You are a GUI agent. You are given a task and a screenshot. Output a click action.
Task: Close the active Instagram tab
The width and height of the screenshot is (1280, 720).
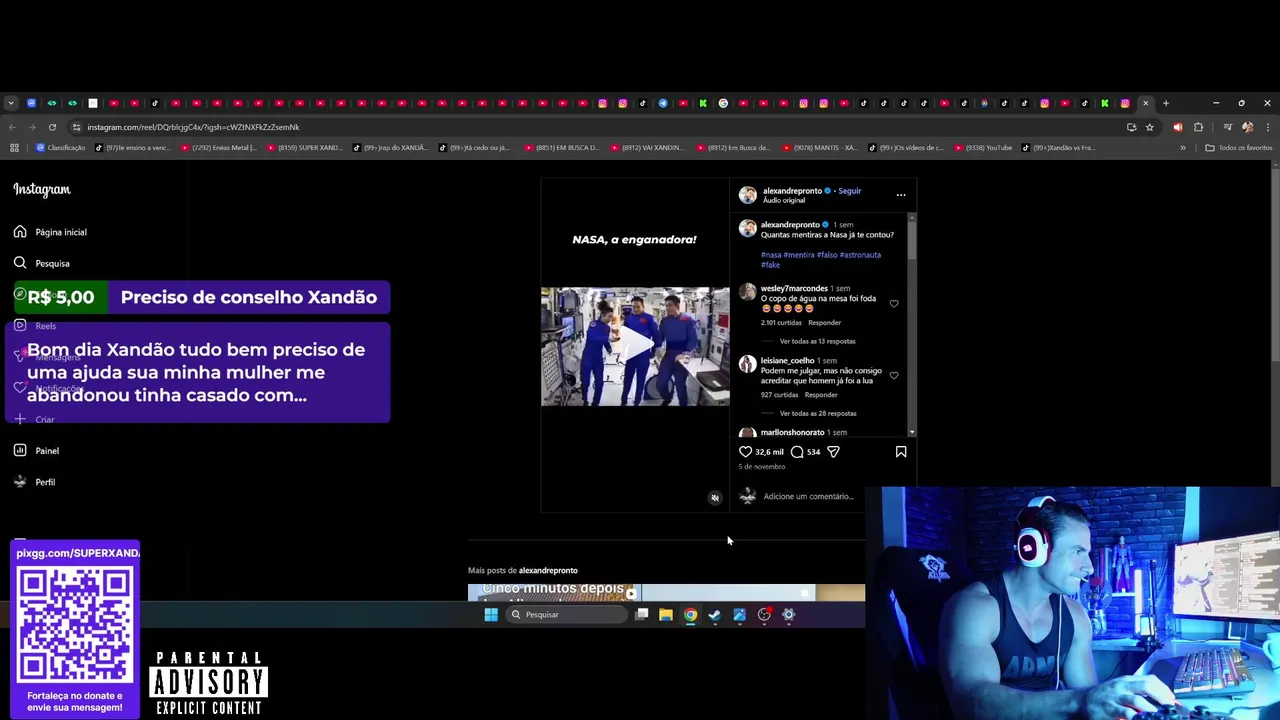1145,103
